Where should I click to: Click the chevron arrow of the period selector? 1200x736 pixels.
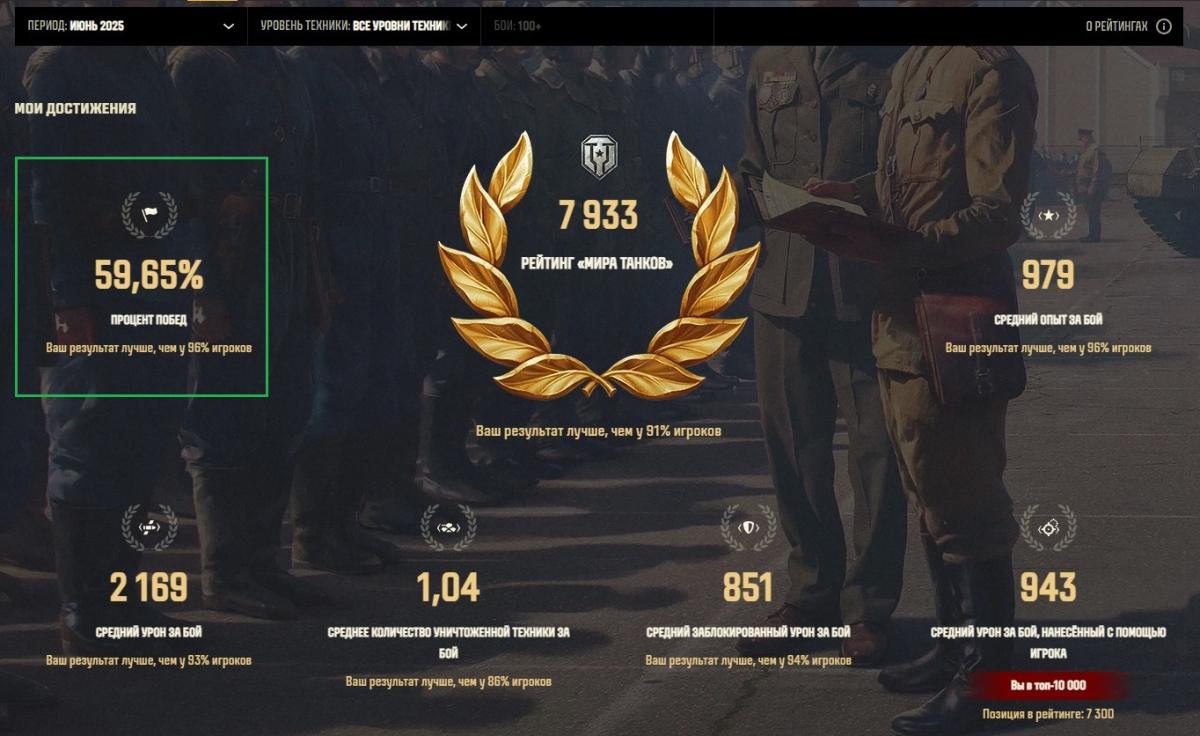click(x=229, y=26)
